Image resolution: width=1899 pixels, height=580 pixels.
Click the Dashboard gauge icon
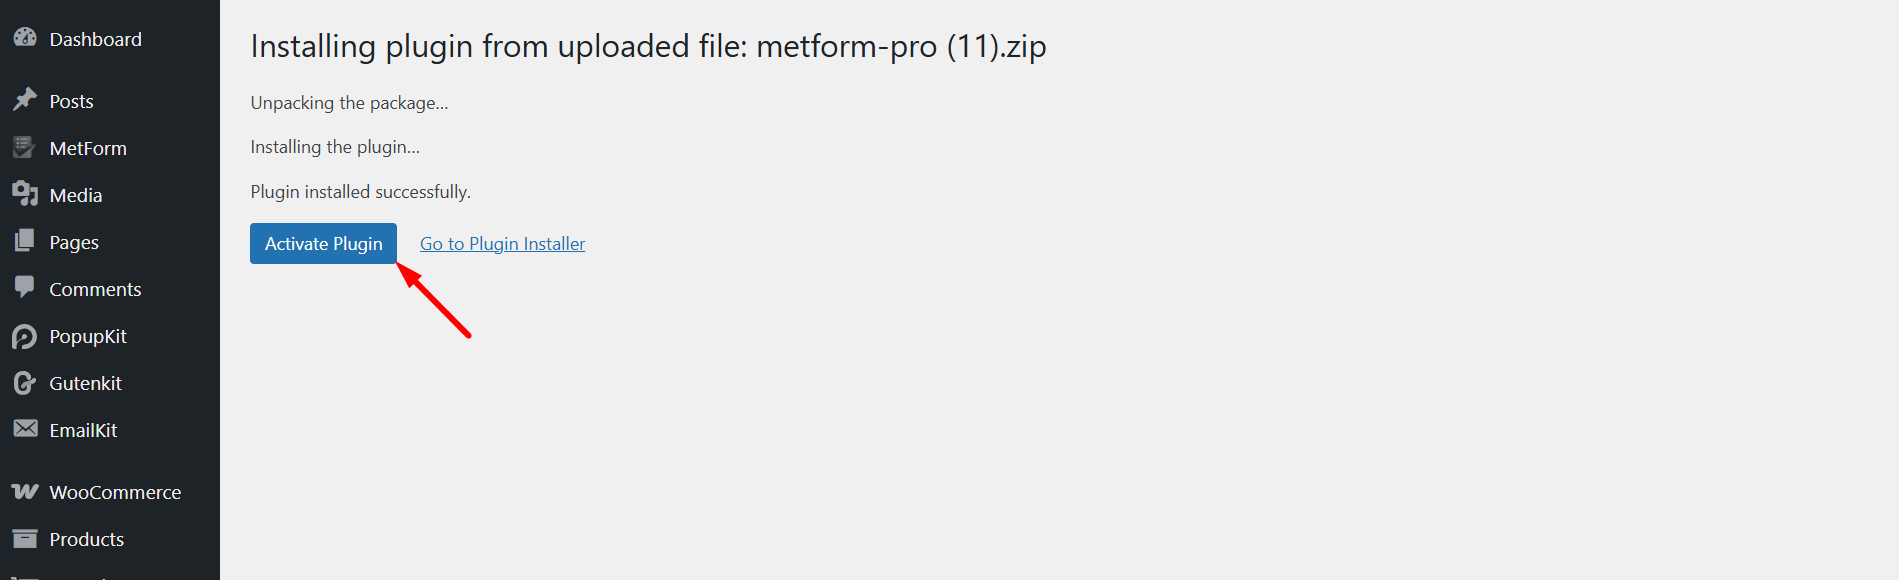coord(24,38)
